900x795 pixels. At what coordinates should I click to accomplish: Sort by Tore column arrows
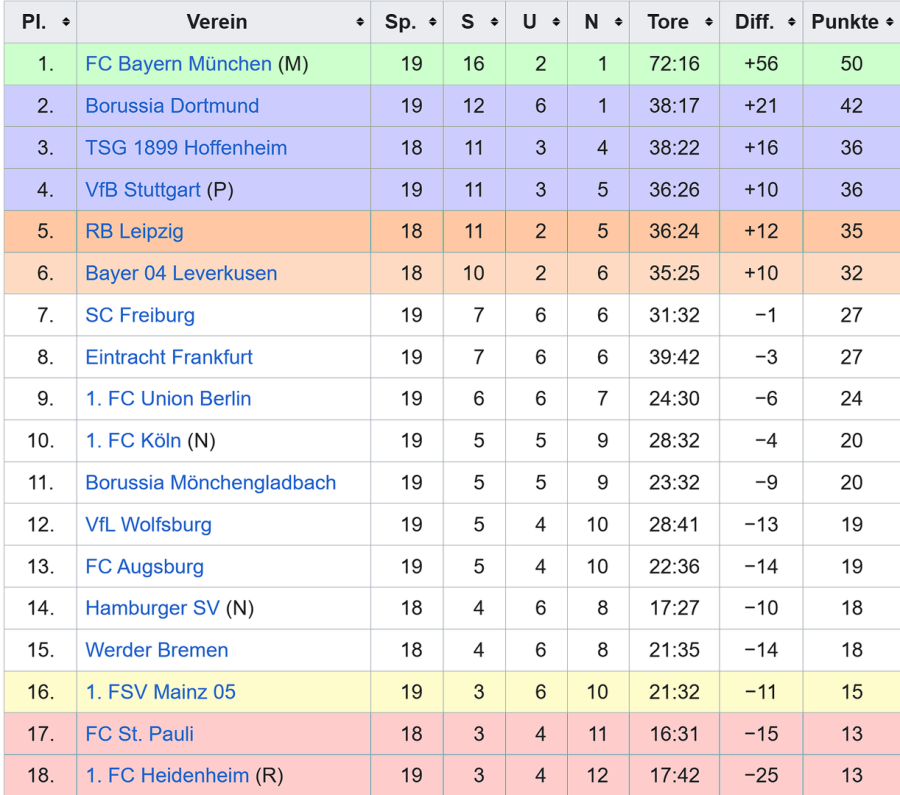point(708,22)
